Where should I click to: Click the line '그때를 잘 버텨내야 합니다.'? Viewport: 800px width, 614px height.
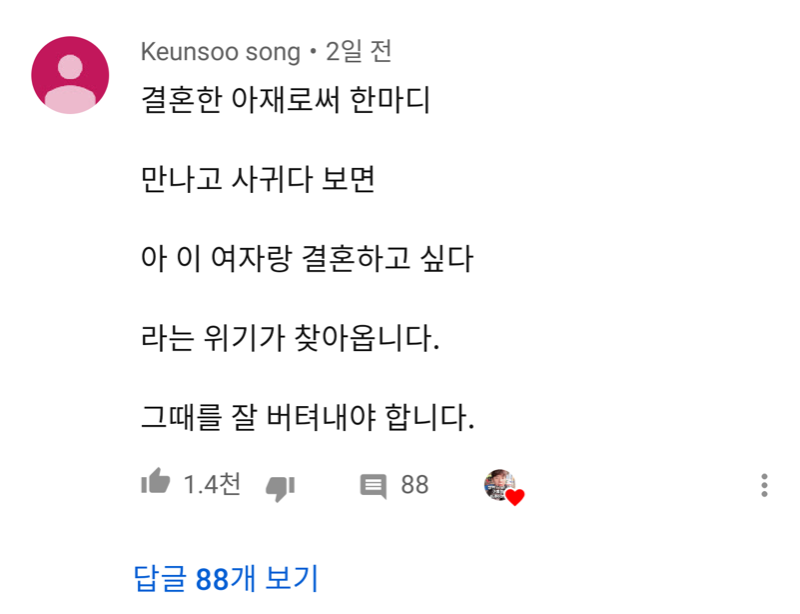pos(307,417)
